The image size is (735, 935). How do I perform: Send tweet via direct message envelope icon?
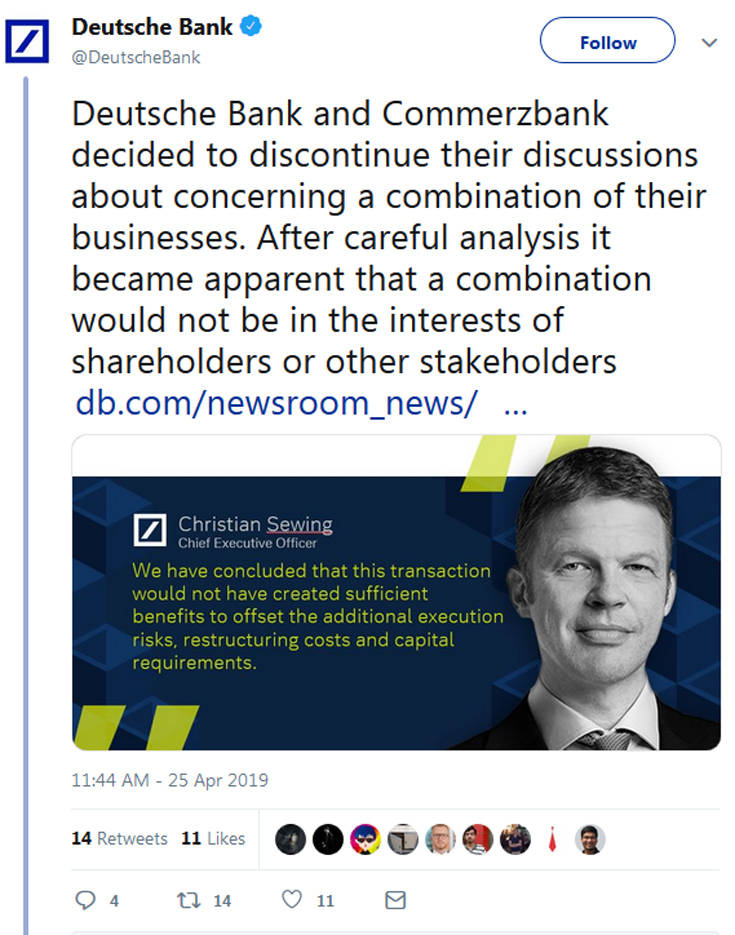pos(395,900)
